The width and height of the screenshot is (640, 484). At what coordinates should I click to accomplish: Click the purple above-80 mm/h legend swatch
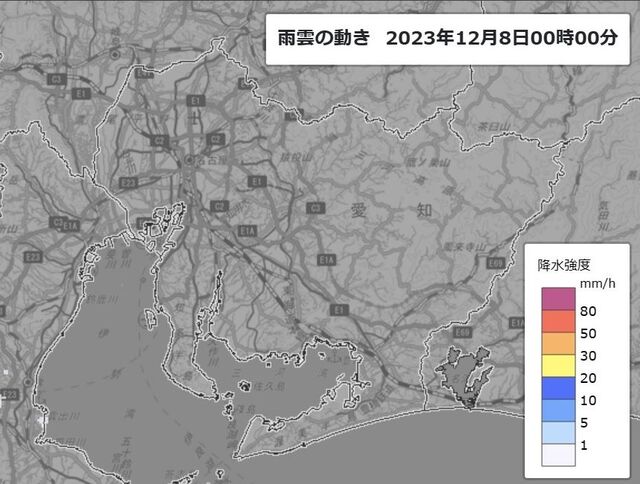pyautogui.click(x=558, y=299)
